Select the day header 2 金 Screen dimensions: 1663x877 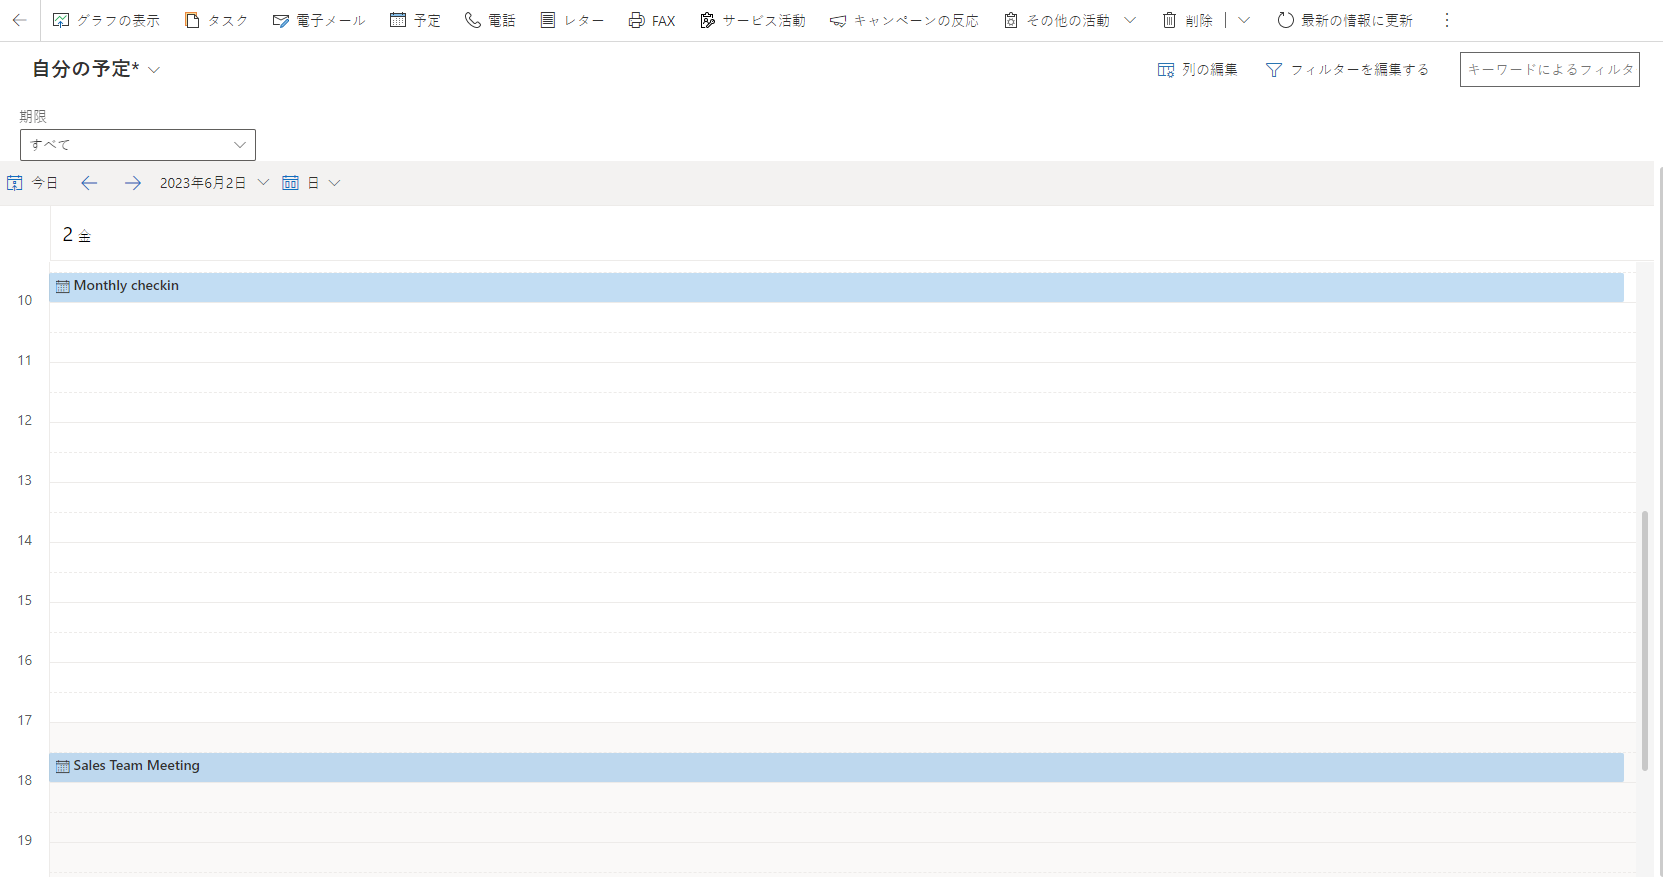click(x=77, y=235)
